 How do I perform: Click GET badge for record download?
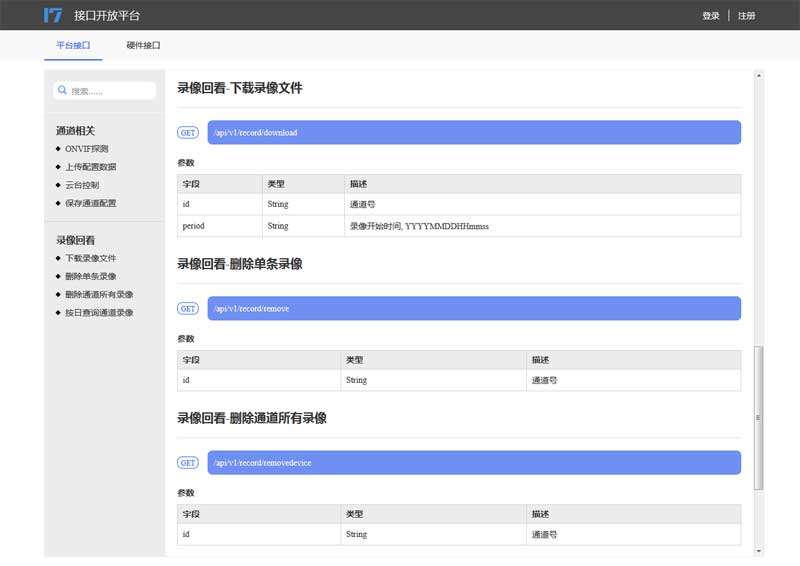[x=187, y=133]
